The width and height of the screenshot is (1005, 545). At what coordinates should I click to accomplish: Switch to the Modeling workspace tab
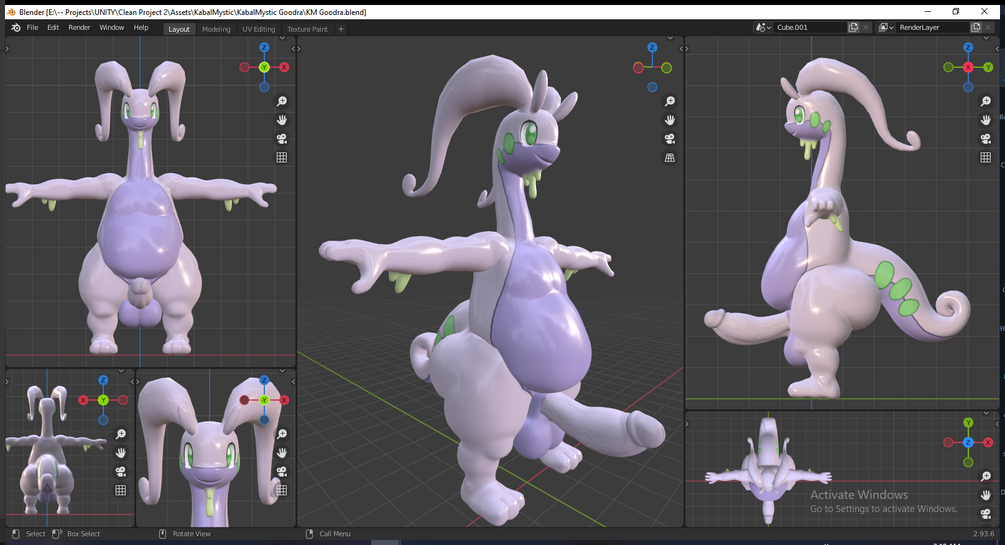216,29
